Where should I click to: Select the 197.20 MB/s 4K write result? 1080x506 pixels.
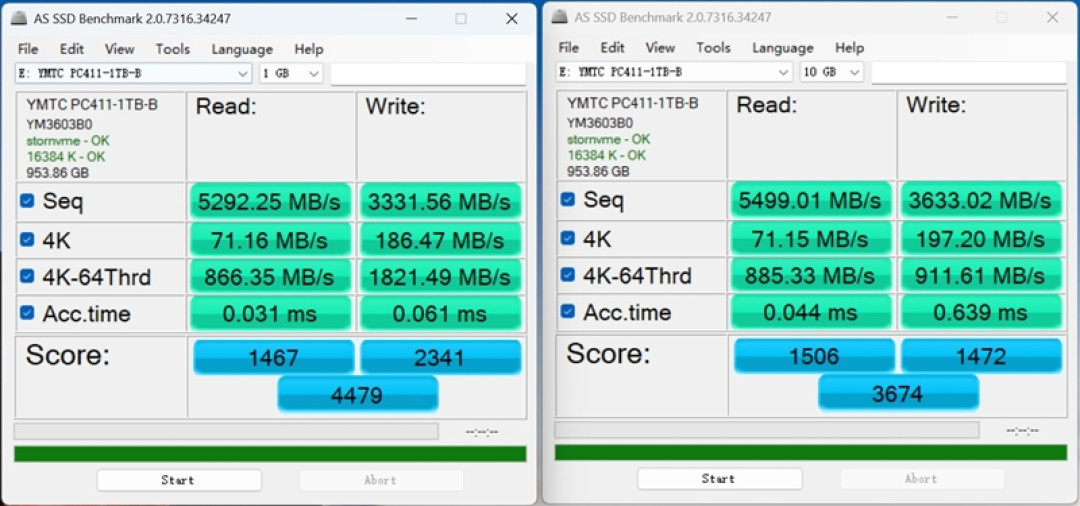[980, 239]
